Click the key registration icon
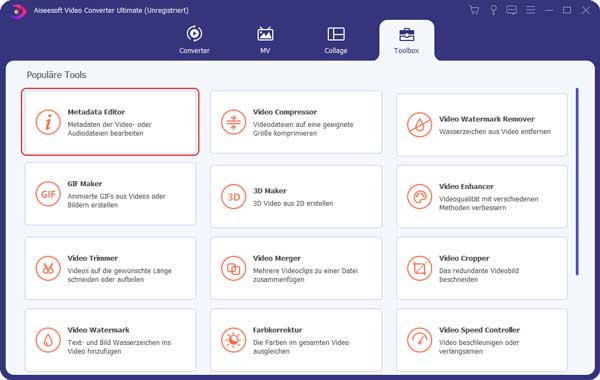This screenshot has width=600, height=380. click(x=493, y=10)
